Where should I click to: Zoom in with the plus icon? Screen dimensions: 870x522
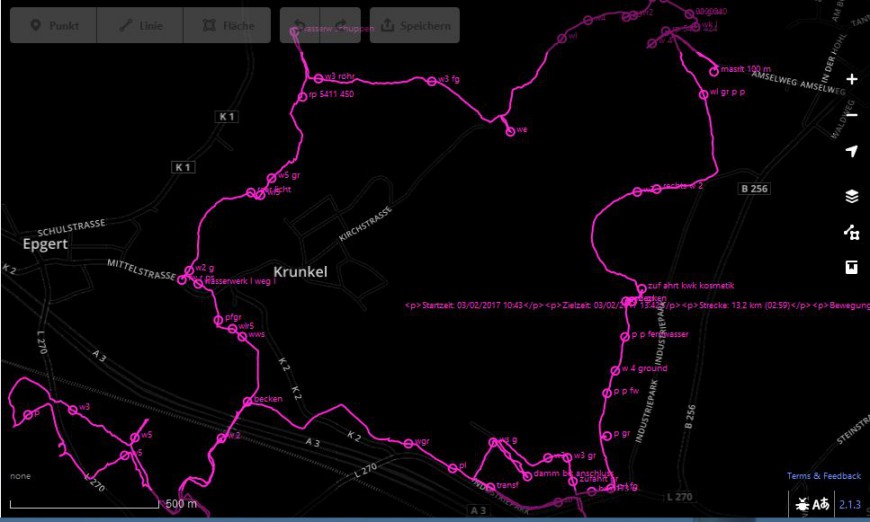(x=852, y=79)
